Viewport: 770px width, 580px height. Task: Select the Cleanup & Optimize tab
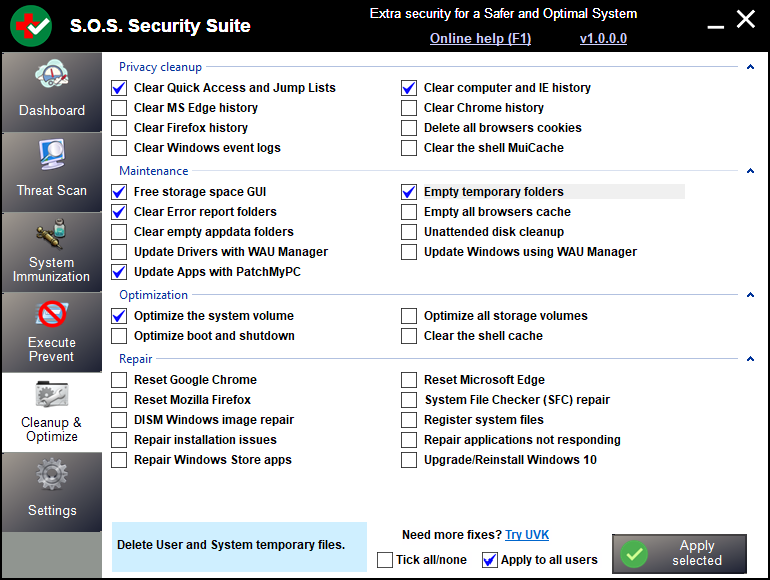tap(52, 413)
